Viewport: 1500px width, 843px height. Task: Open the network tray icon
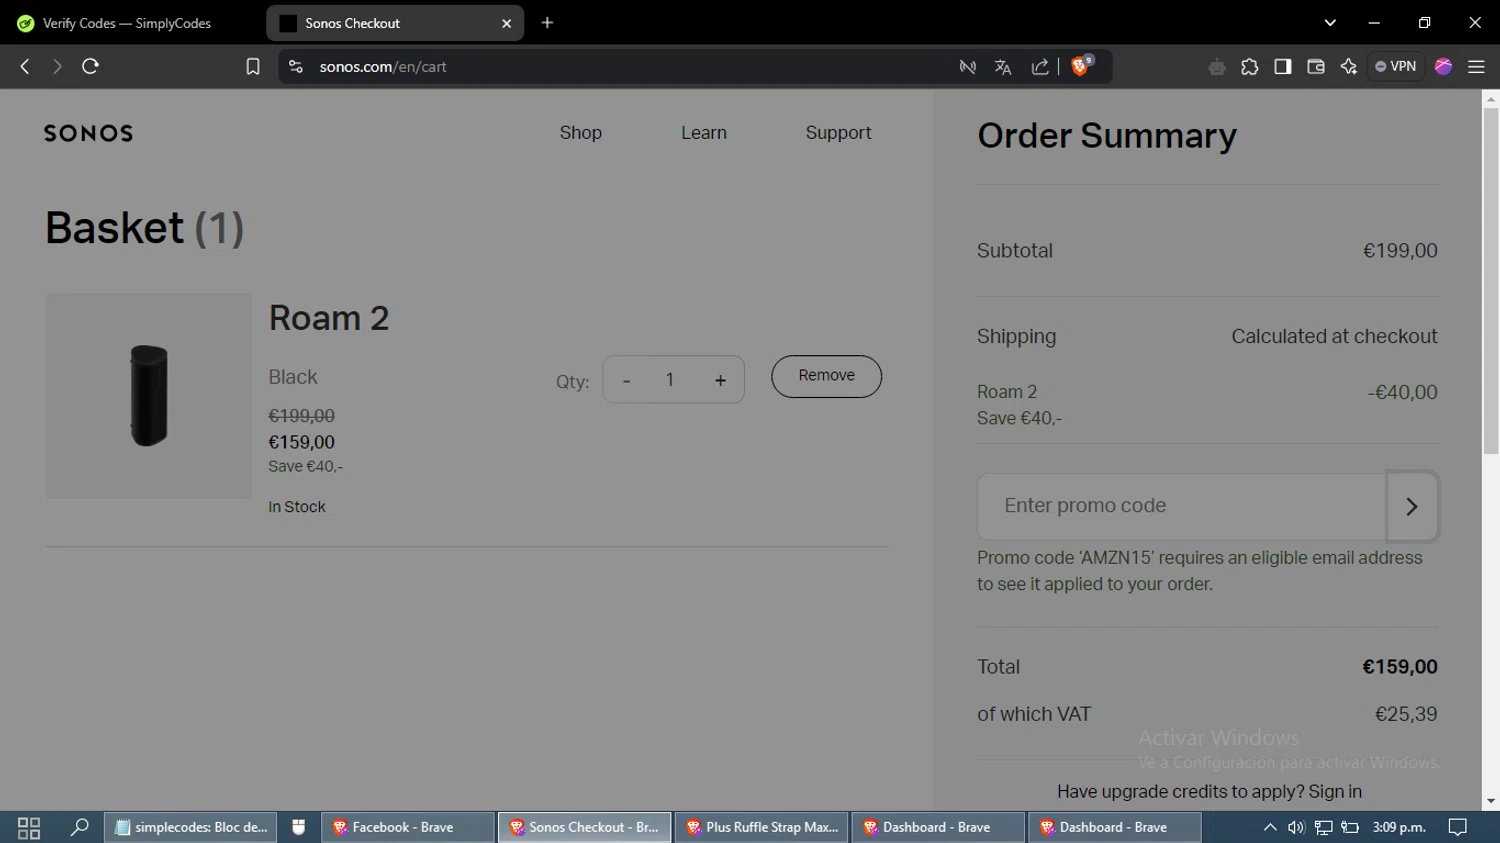pos(1323,827)
